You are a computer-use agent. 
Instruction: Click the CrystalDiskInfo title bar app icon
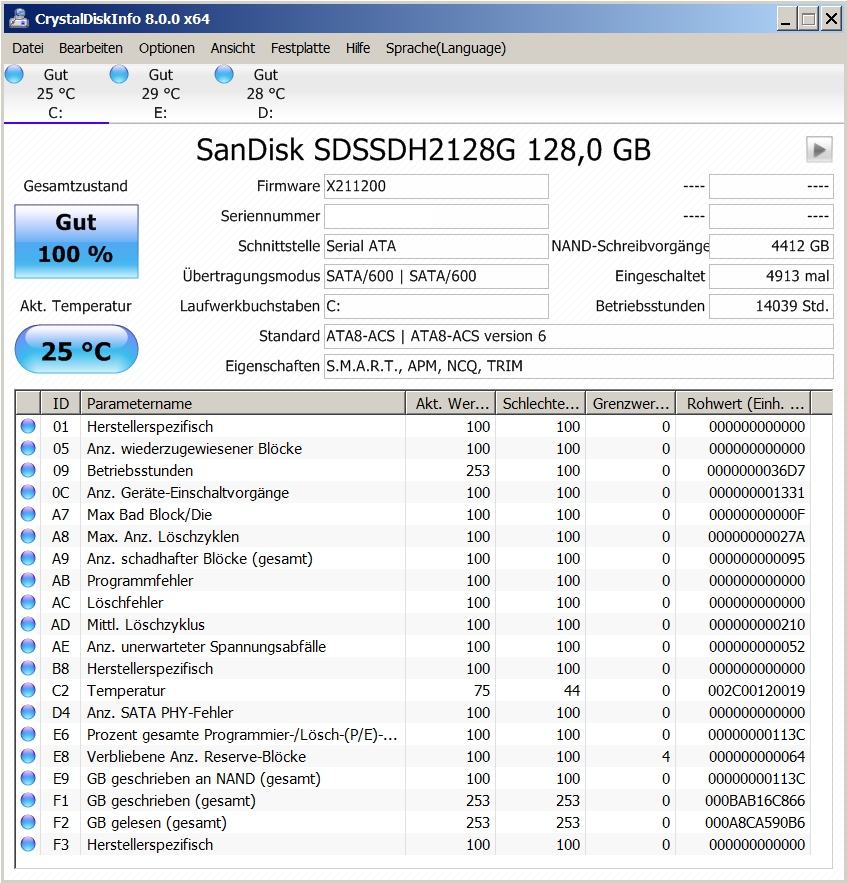(19, 19)
